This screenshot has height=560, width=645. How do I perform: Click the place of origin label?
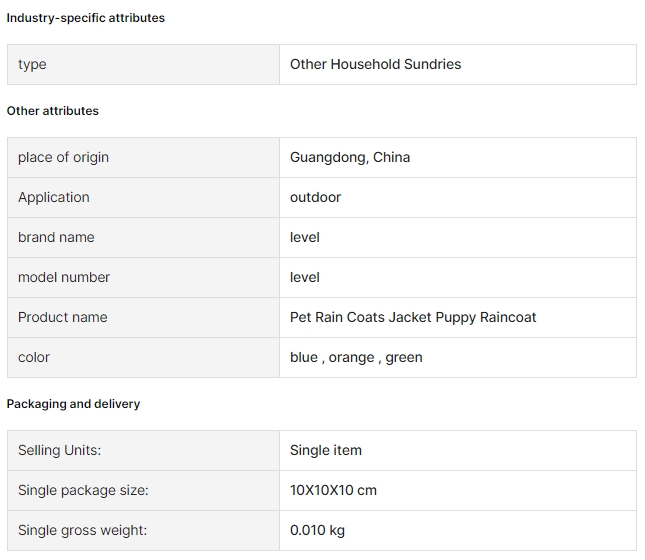click(x=63, y=158)
